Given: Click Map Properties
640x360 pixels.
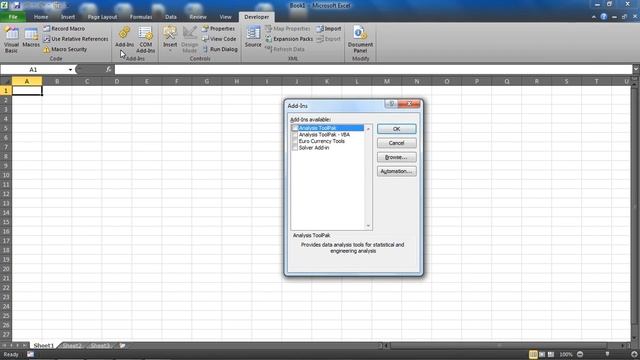Looking at the screenshot, I should 287,29.
